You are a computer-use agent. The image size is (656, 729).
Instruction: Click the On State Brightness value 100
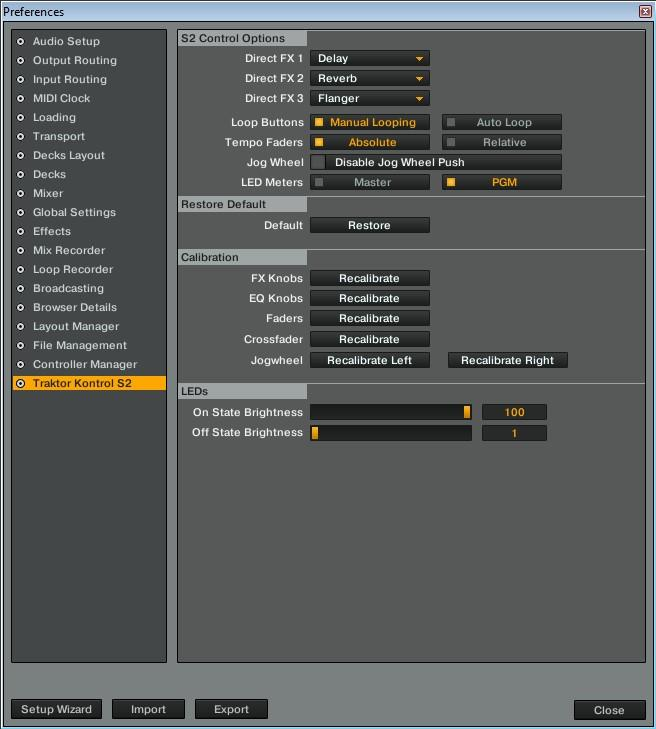[514, 412]
